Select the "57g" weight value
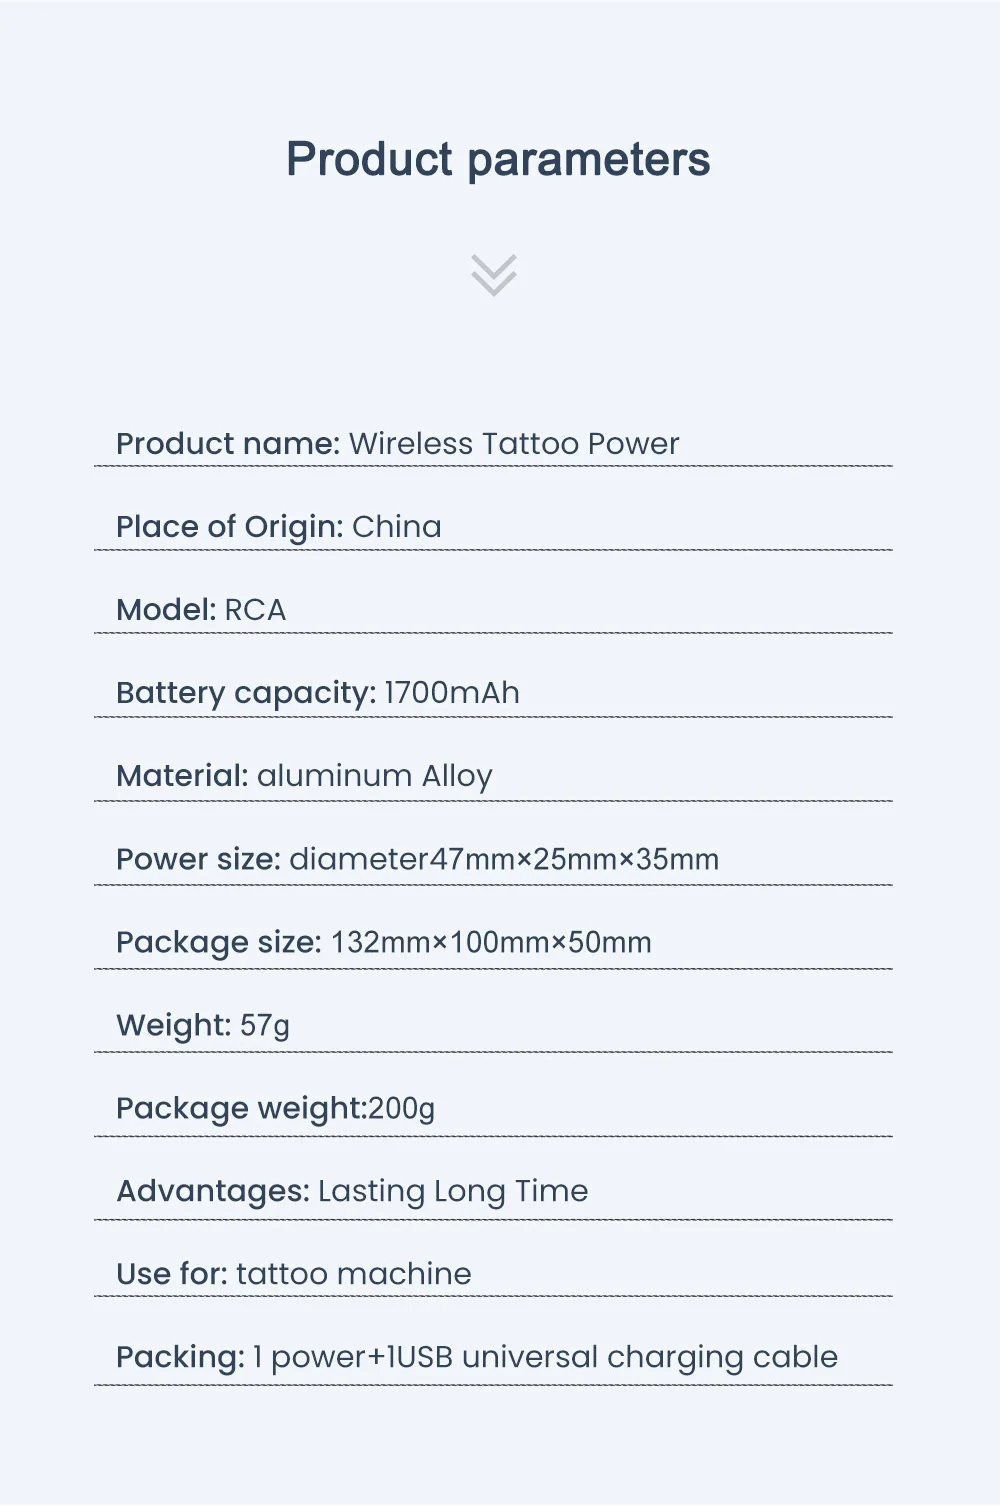Image resolution: width=1000 pixels, height=1506 pixels. point(265,1025)
